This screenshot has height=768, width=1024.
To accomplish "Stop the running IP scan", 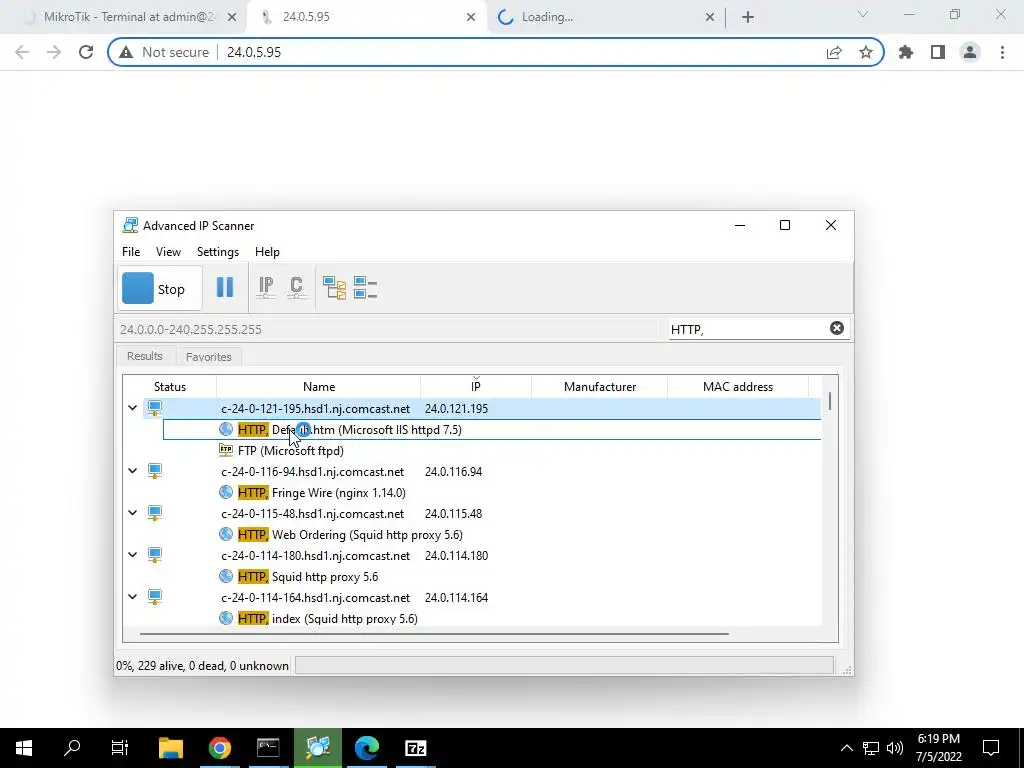I will (159, 288).
